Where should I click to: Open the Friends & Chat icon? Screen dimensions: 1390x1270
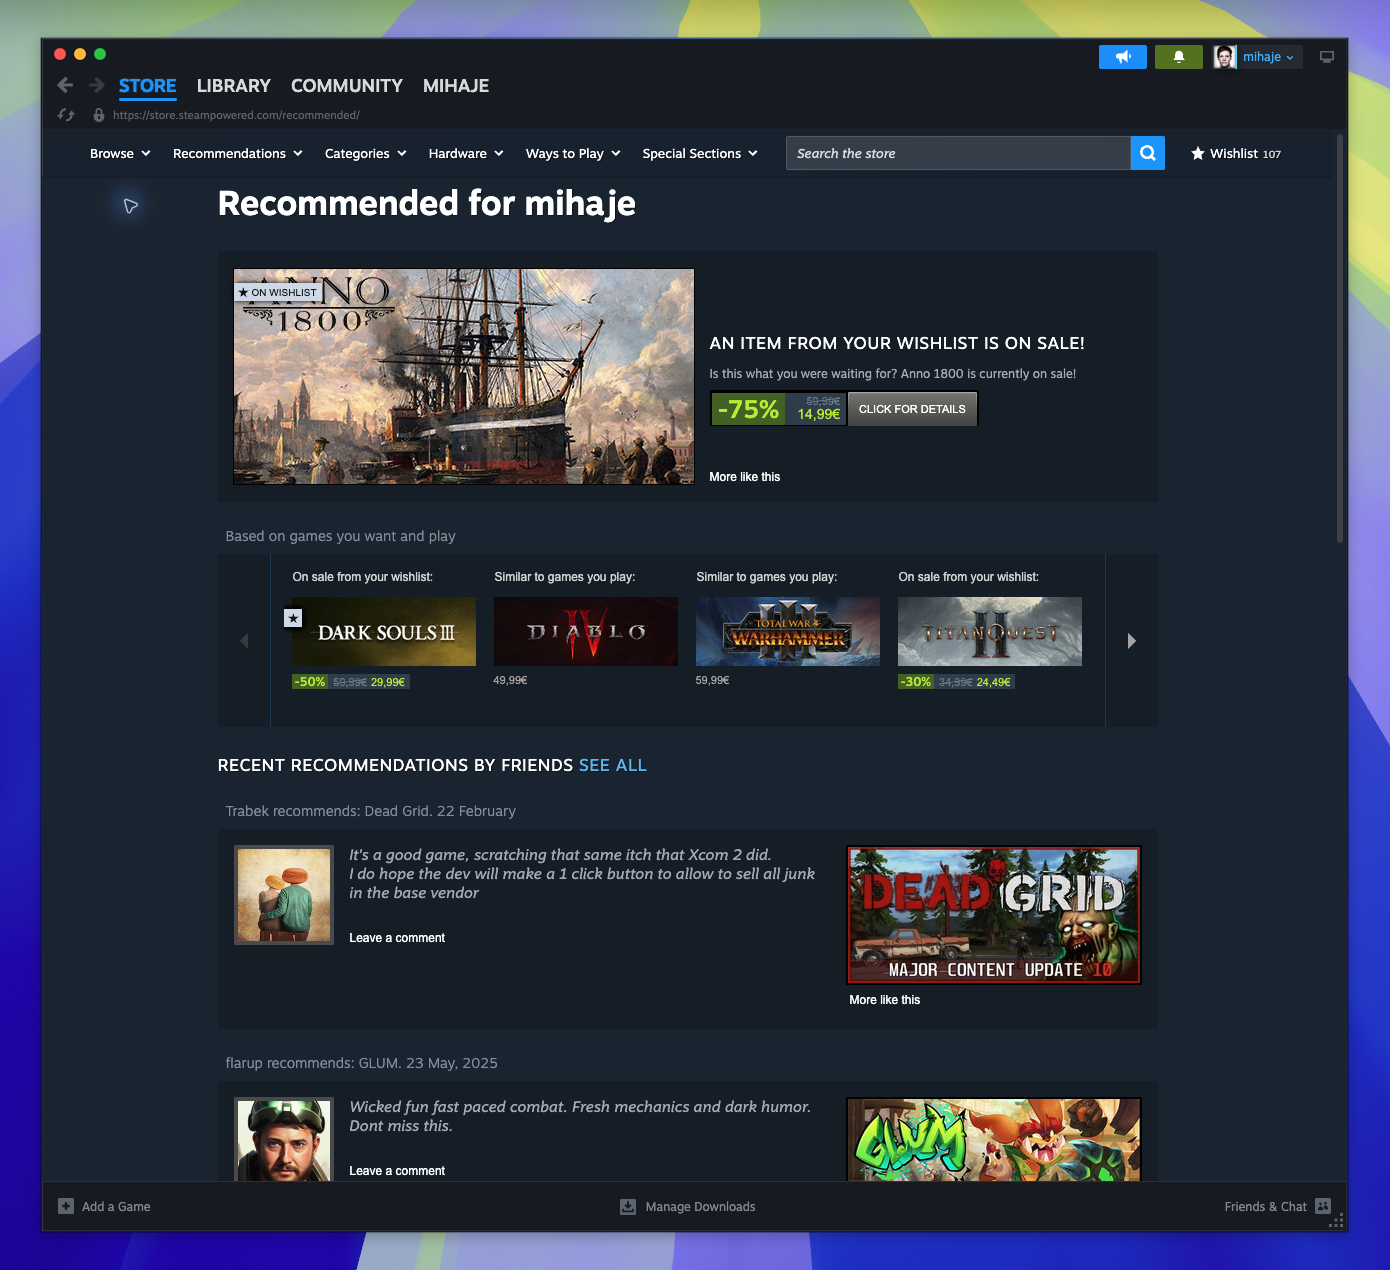1323,1206
